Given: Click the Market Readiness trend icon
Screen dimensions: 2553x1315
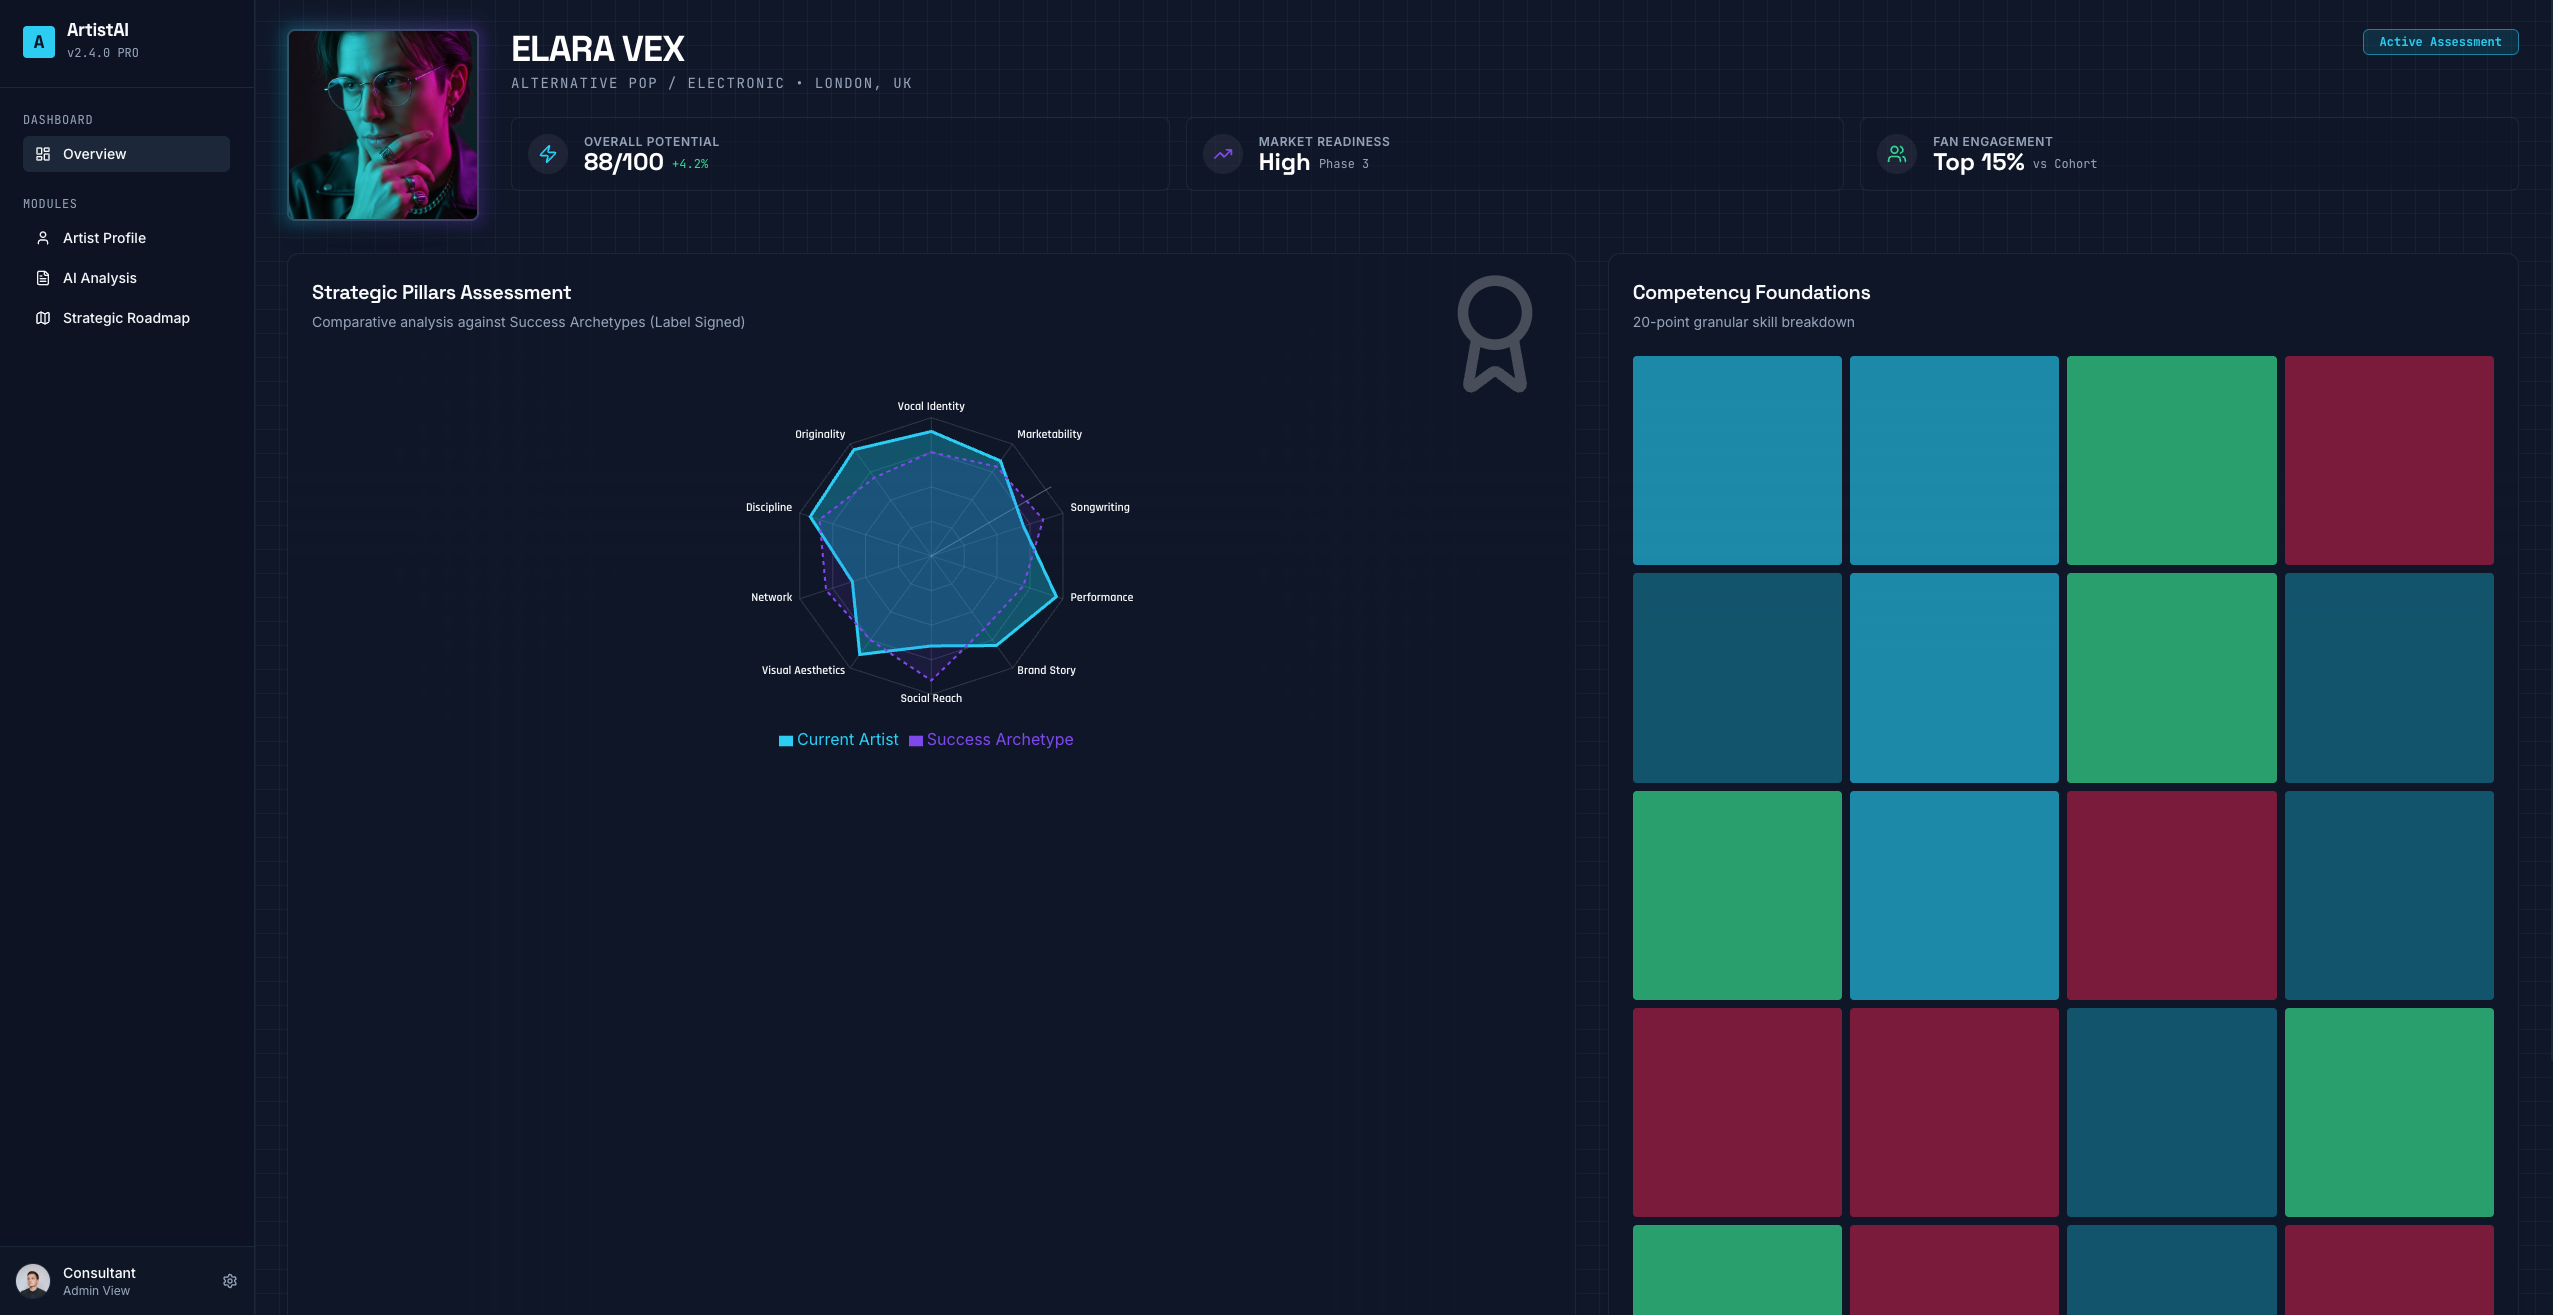Looking at the screenshot, I should click(1223, 154).
